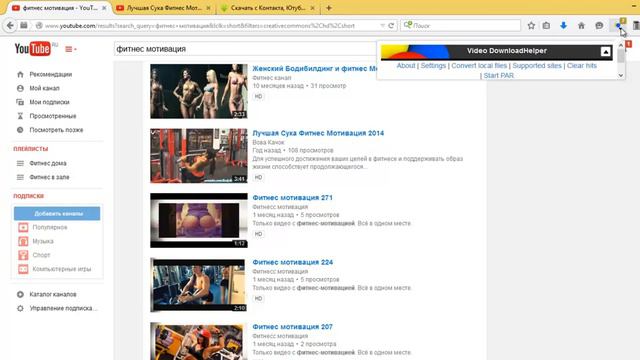Click the Фитнес мотивация 224 thumbnail
640x360 pixels.
pos(199,285)
